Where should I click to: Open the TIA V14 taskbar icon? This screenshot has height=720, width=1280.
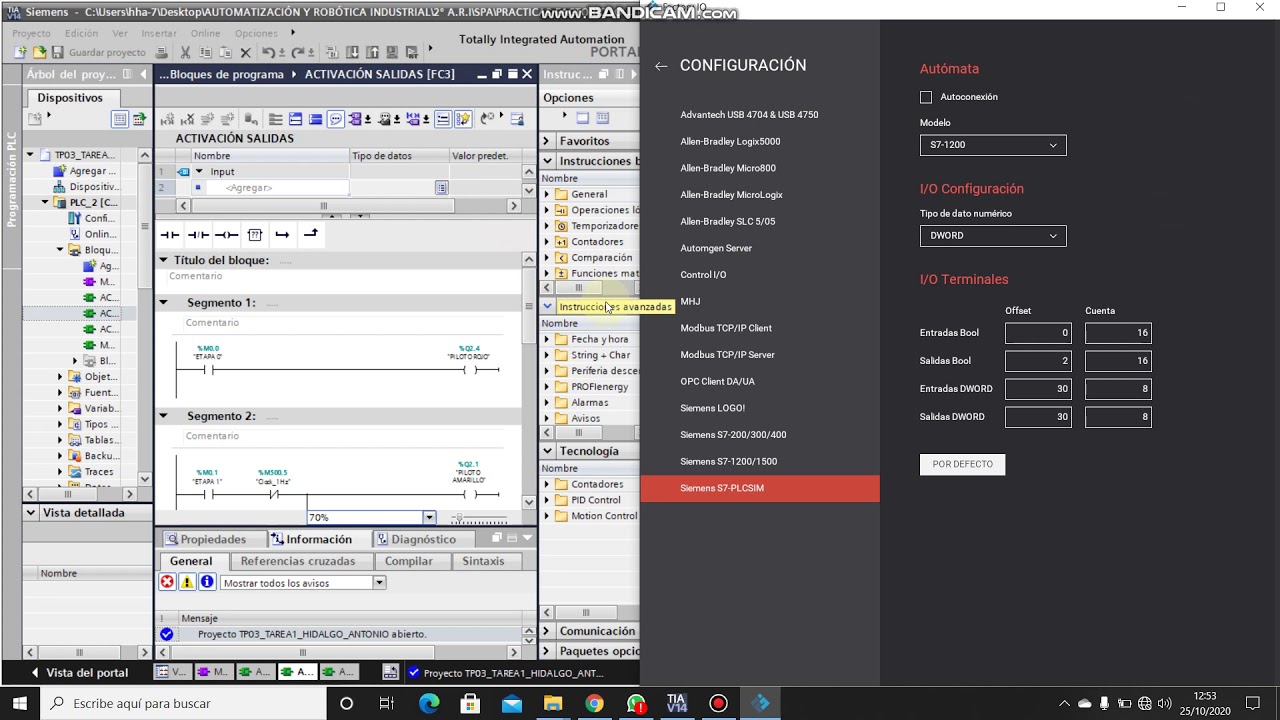676,703
